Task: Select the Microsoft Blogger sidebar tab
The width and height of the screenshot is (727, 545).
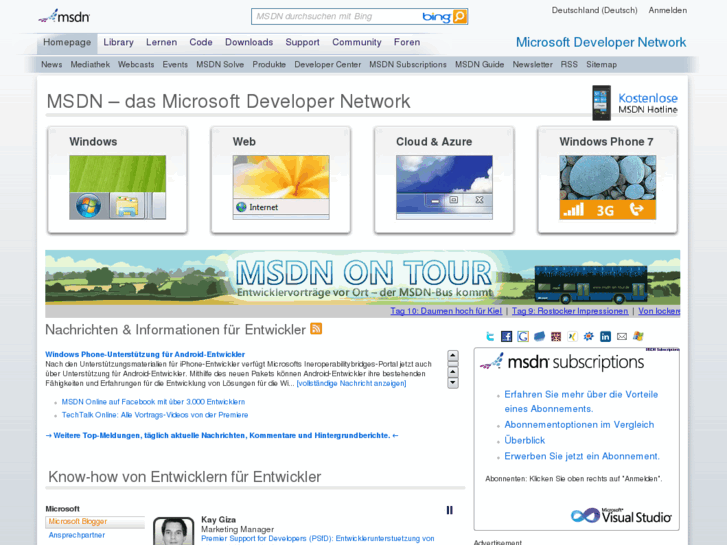Action: tap(95, 522)
